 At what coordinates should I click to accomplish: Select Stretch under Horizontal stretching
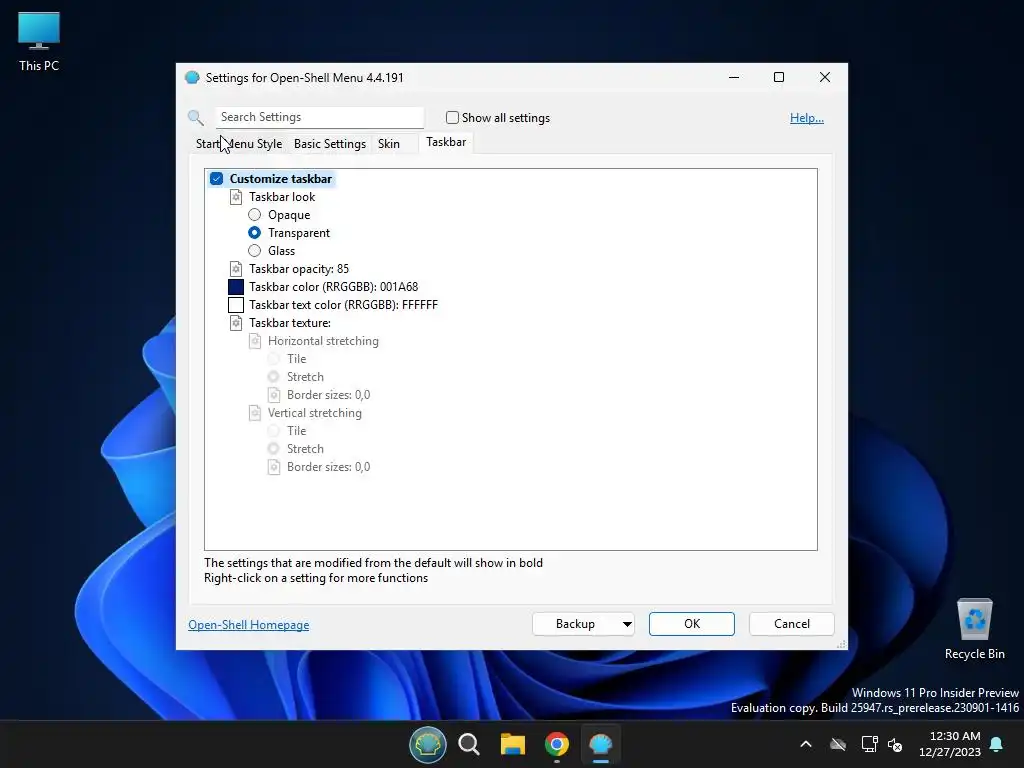(x=274, y=377)
